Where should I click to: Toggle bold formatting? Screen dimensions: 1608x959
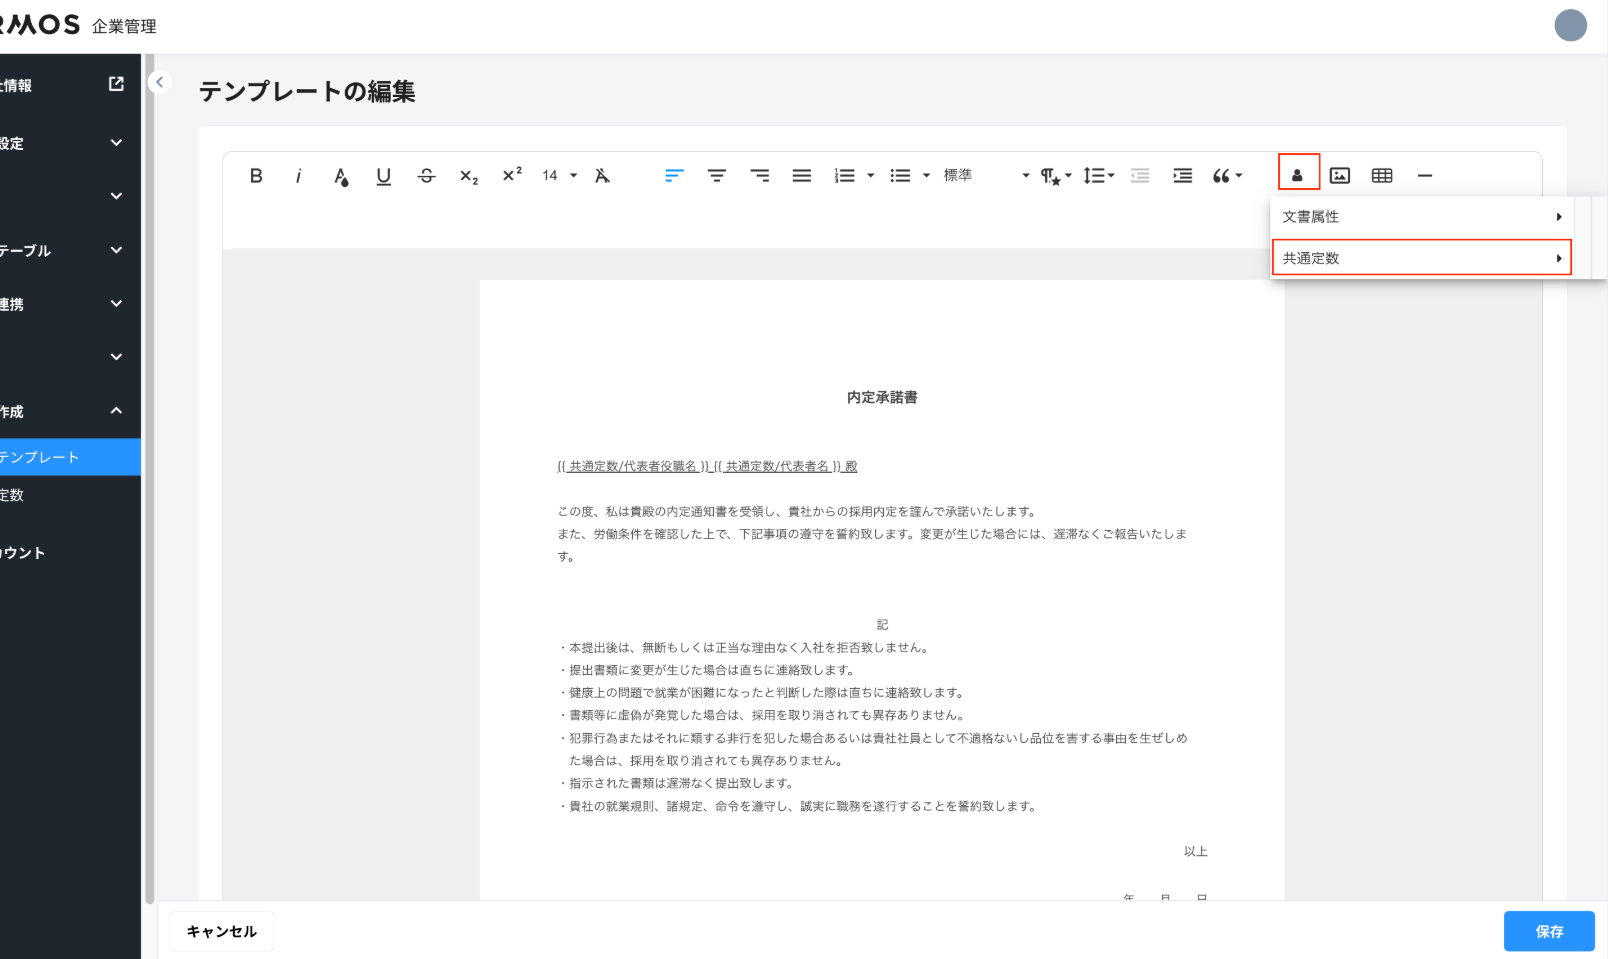point(256,176)
